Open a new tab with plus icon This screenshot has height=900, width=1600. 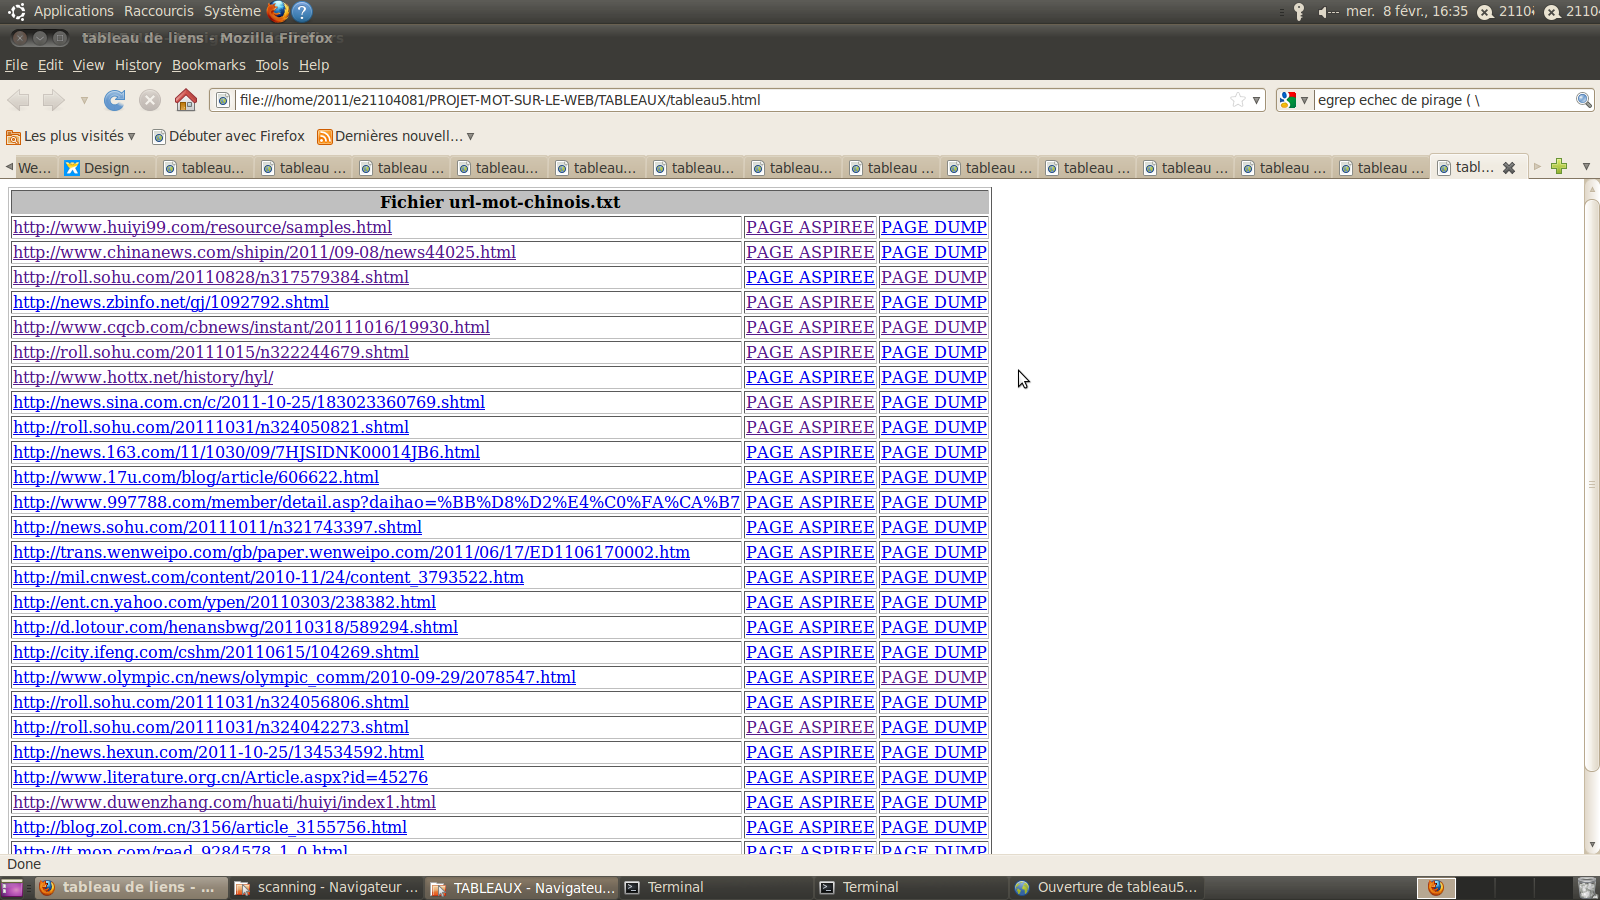[1559, 167]
